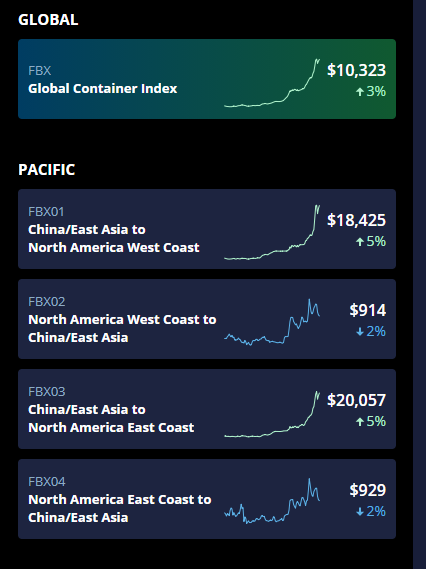Click the up arrow under $20,057
Image resolution: width=426 pixels, height=569 pixels.
[x=360, y=422]
